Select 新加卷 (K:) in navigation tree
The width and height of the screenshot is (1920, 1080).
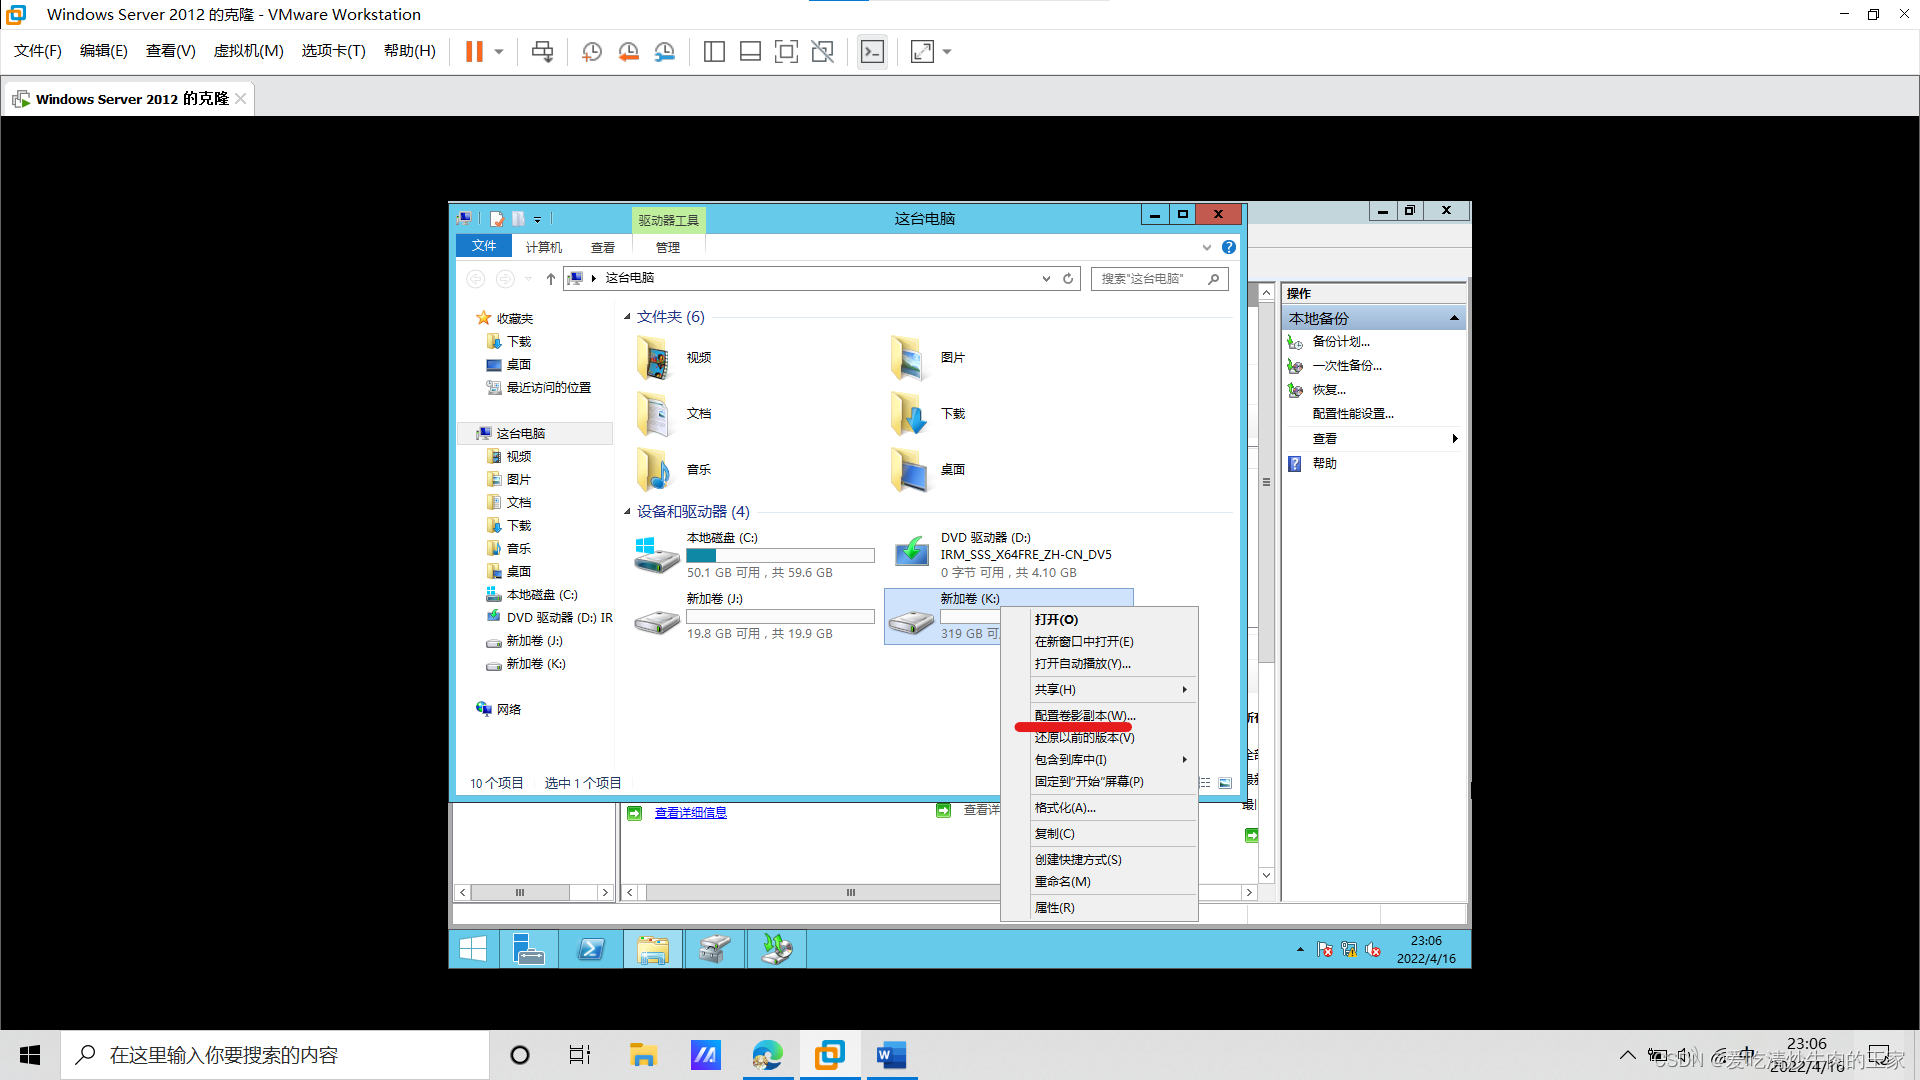(535, 664)
